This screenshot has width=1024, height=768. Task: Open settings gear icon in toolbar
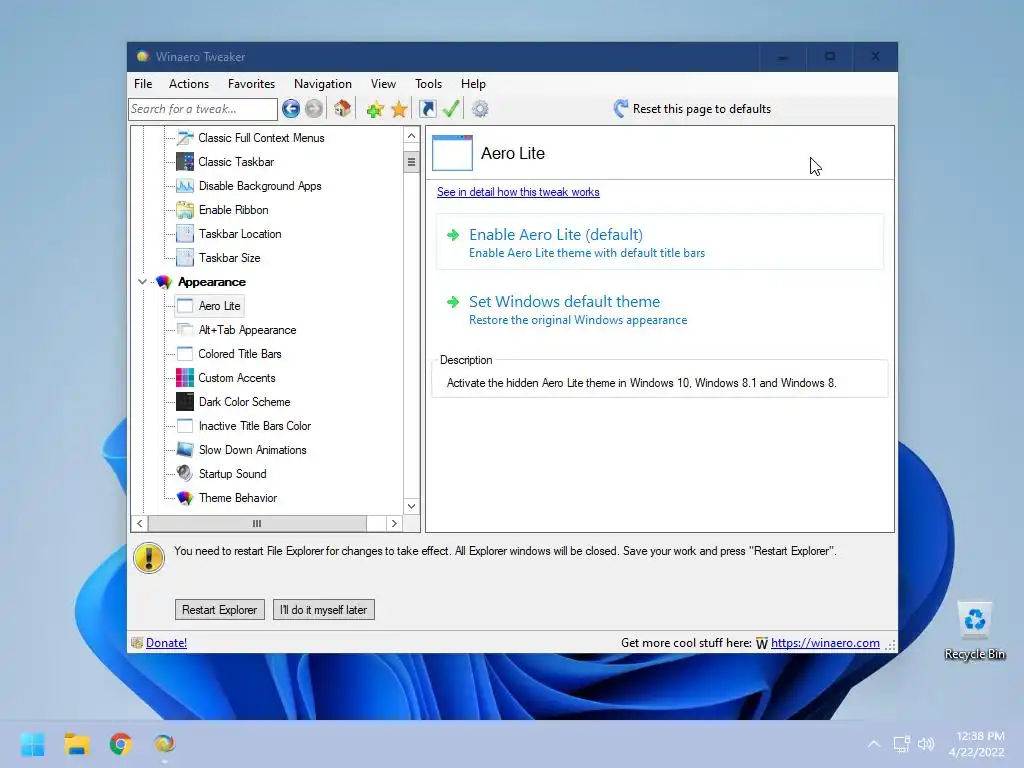(x=480, y=109)
